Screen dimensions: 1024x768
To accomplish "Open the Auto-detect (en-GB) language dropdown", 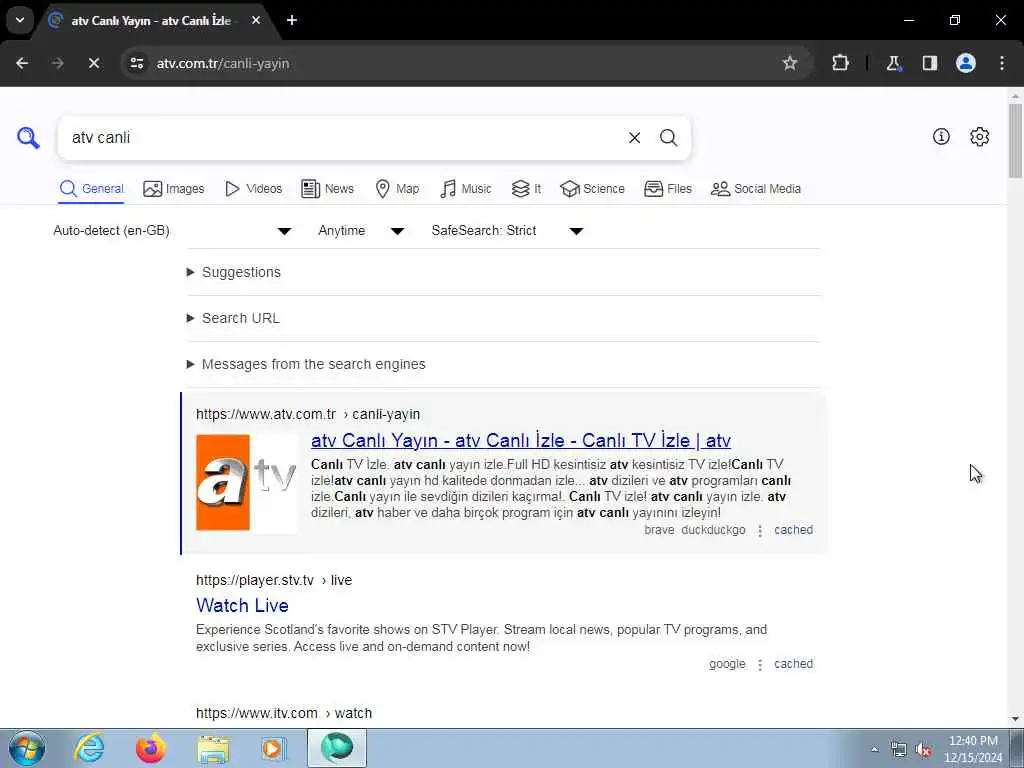I will click(x=172, y=231).
